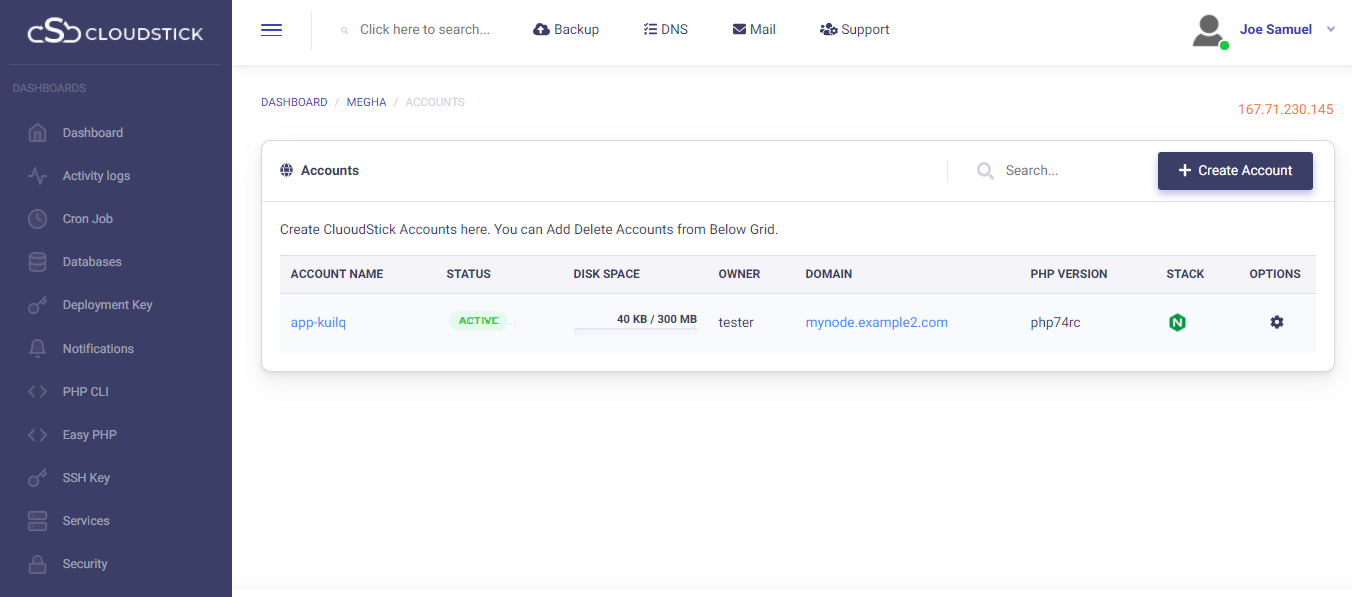
Task: Open the mynode.example2.com domain link
Action: click(x=876, y=322)
